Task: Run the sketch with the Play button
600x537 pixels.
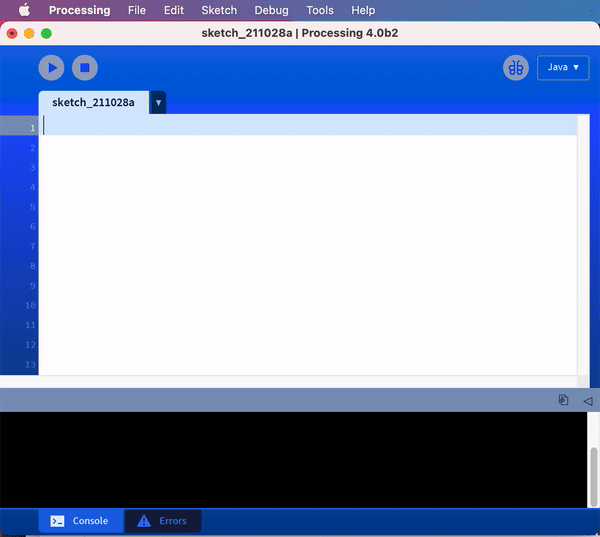Action: coord(51,68)
